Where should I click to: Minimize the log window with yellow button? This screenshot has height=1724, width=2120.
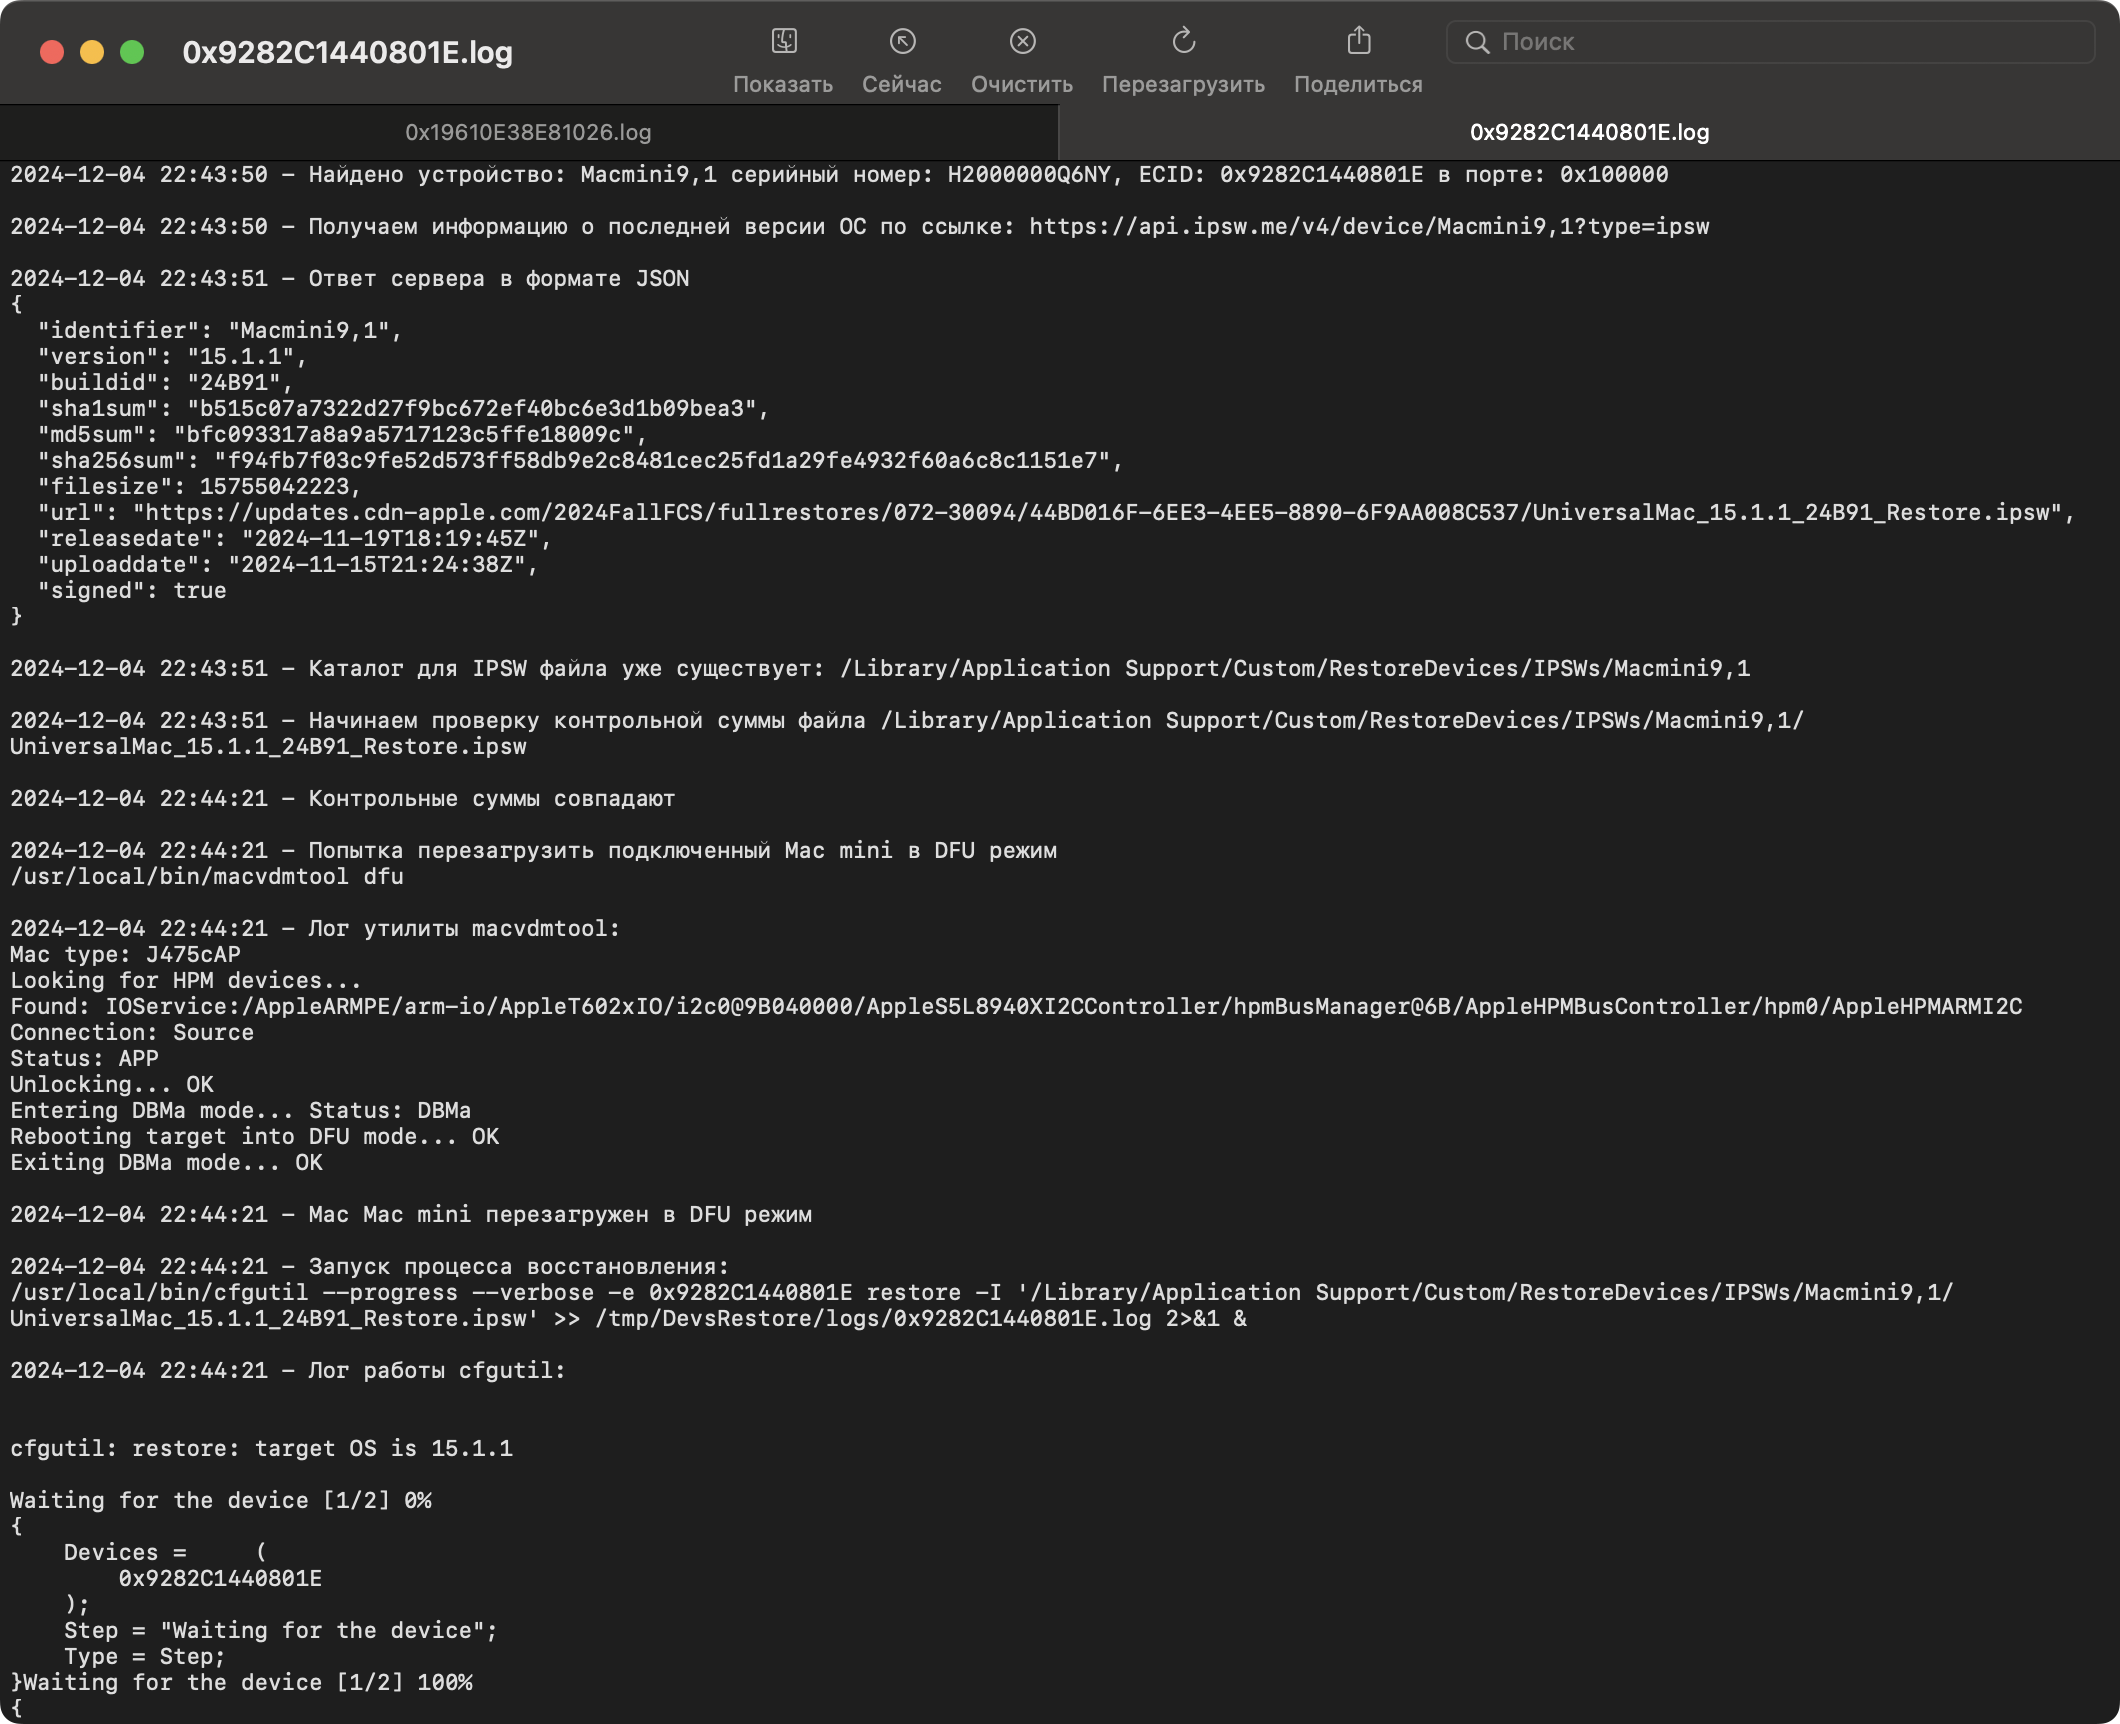tap(92, 52)
